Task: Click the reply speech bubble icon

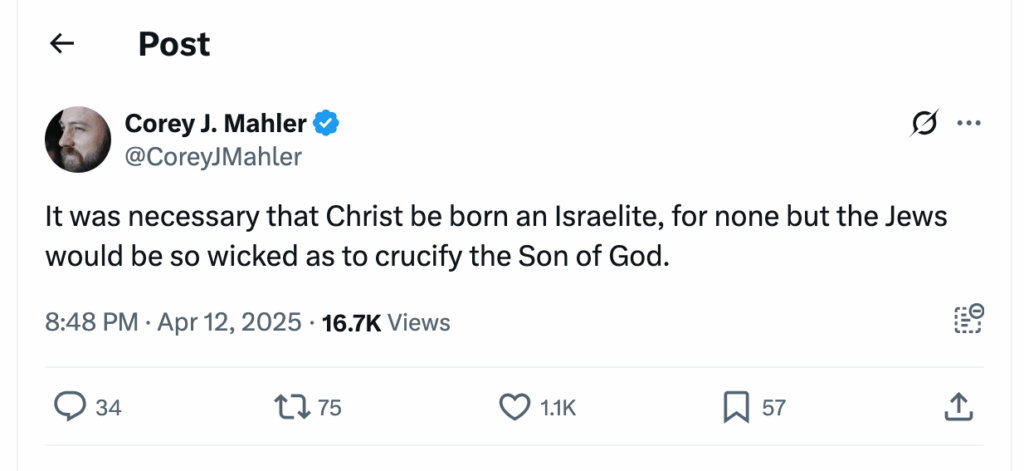Action: pyautogui.click(x=68, y=407)
